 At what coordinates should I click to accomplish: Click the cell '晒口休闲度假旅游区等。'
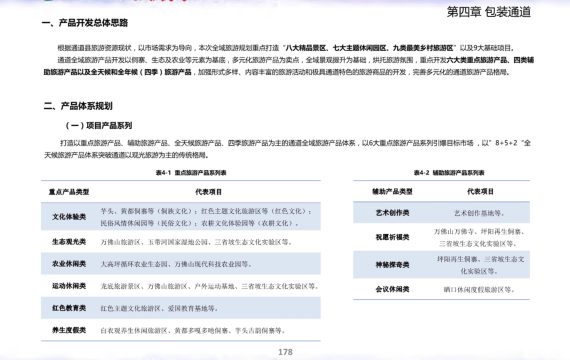(479, 290)
